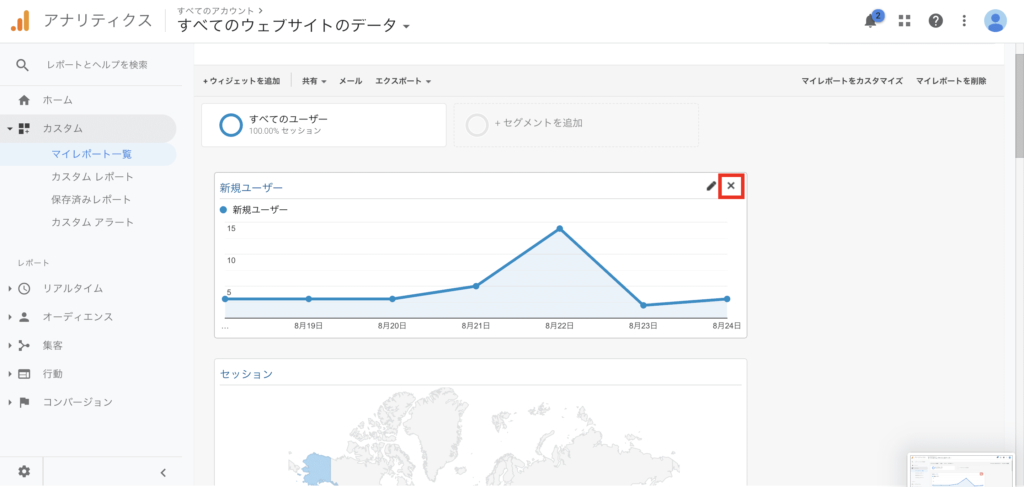The image size is (1024, 487).
Task: Click マイレポートを削除 link
Action: [x=950, y=81]
